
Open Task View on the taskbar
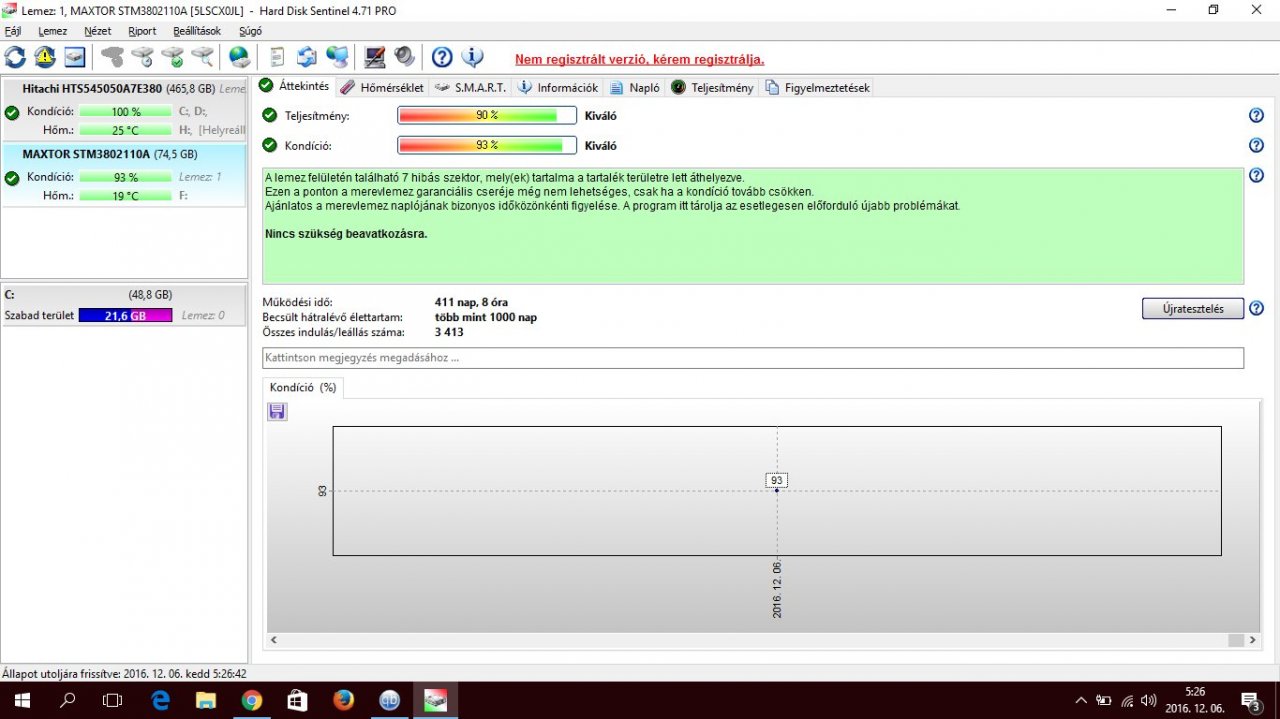(113, 700)
